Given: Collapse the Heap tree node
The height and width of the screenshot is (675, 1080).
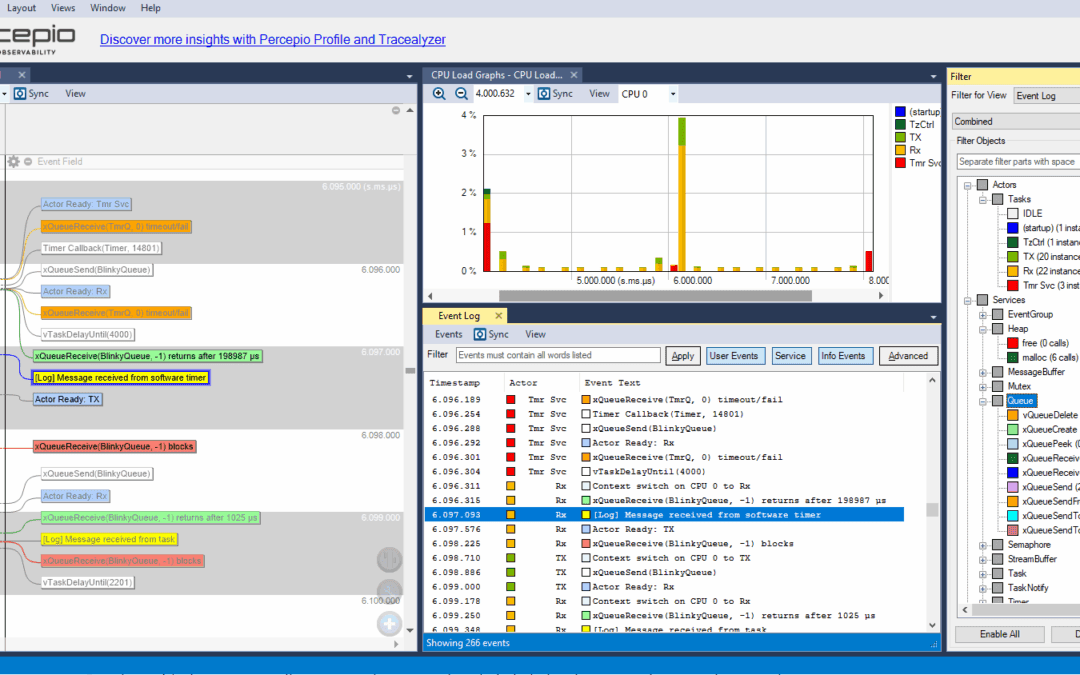Looking at the screenshot, I should [x=983, y=329].
